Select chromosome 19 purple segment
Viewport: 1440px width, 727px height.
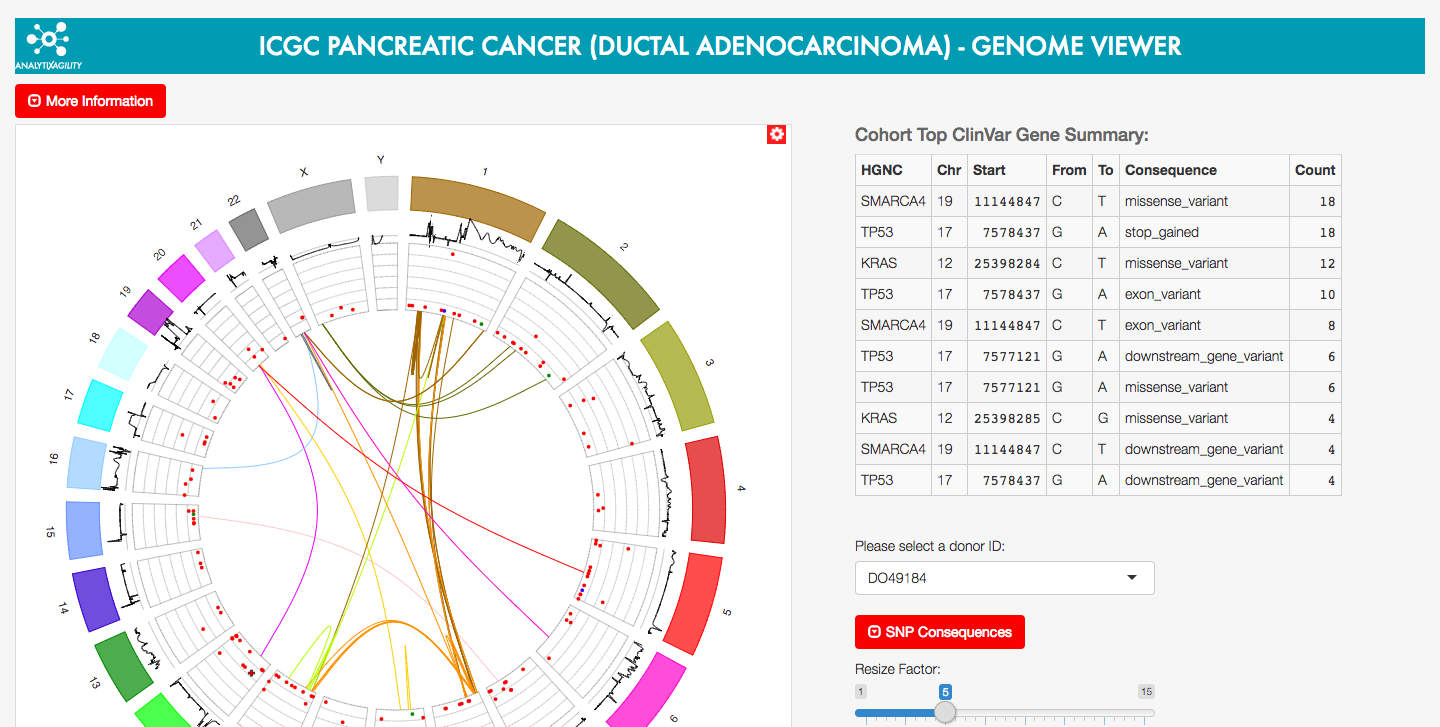tap(151, 311)
